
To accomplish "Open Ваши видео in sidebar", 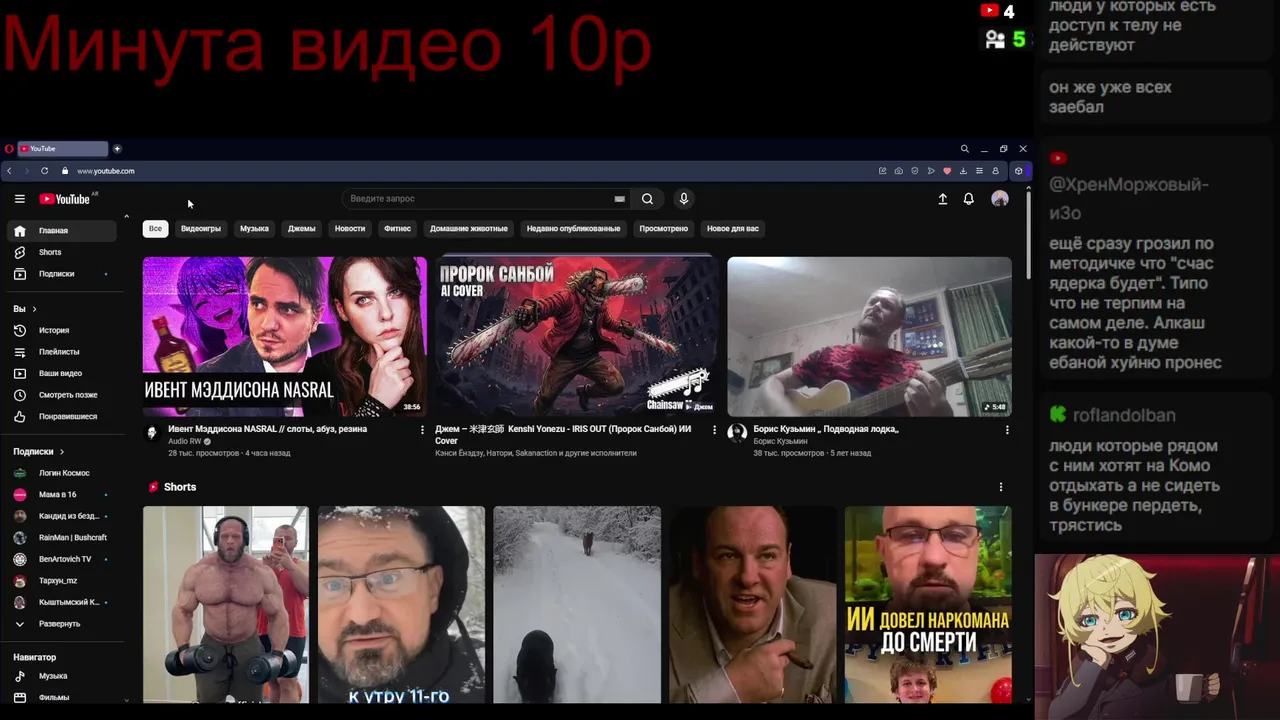I will coord(62,373).
